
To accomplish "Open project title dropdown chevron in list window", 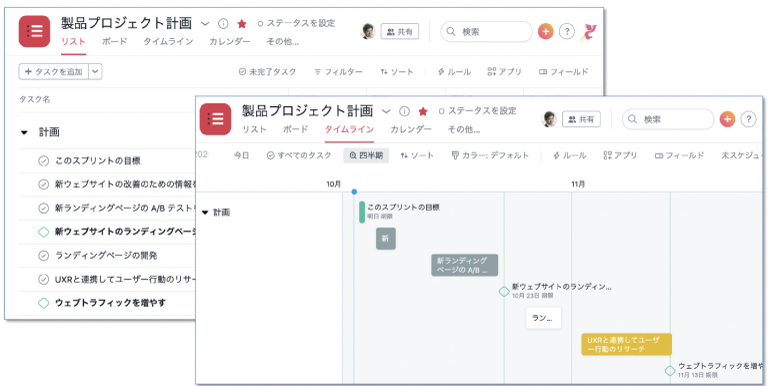I will [205, 24].
